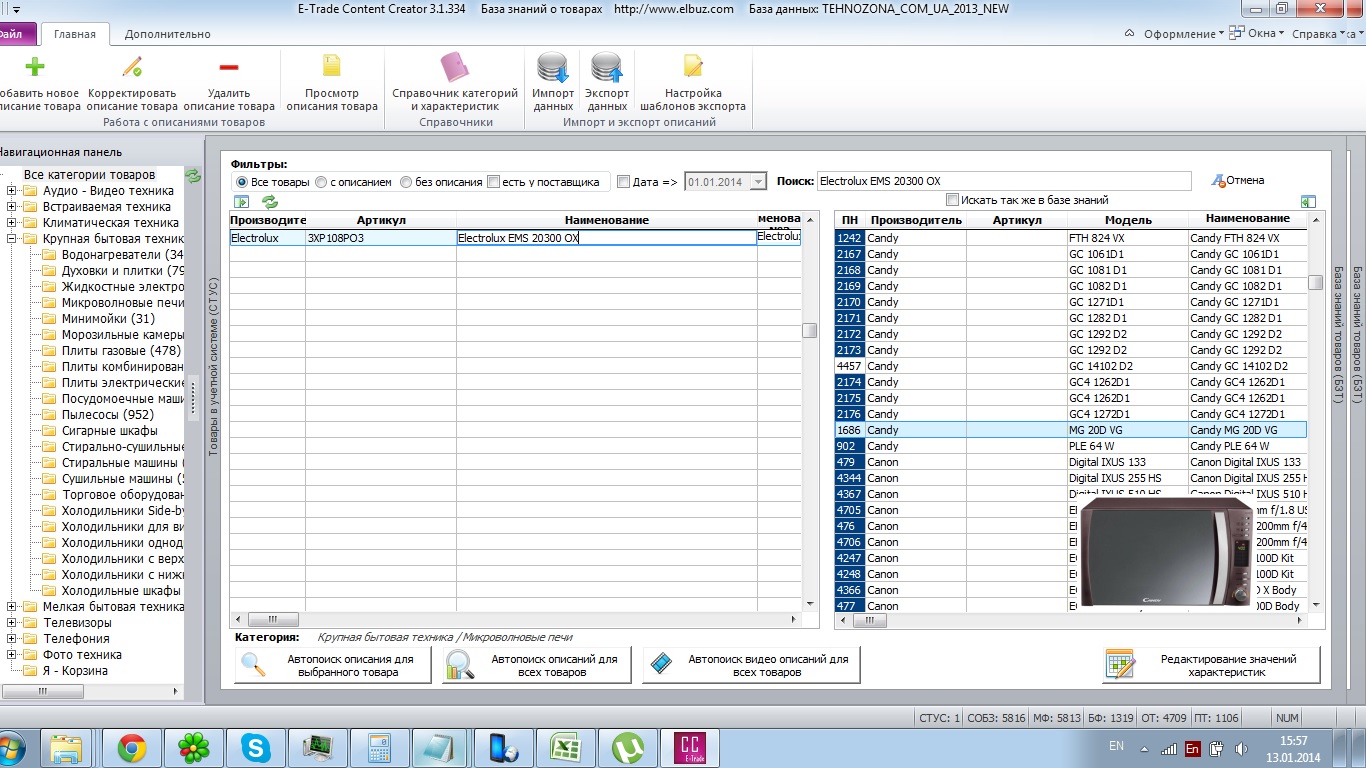1366x768 pixels.
Task: Select the Все товары radio button
Action: (x=242, y=182)
